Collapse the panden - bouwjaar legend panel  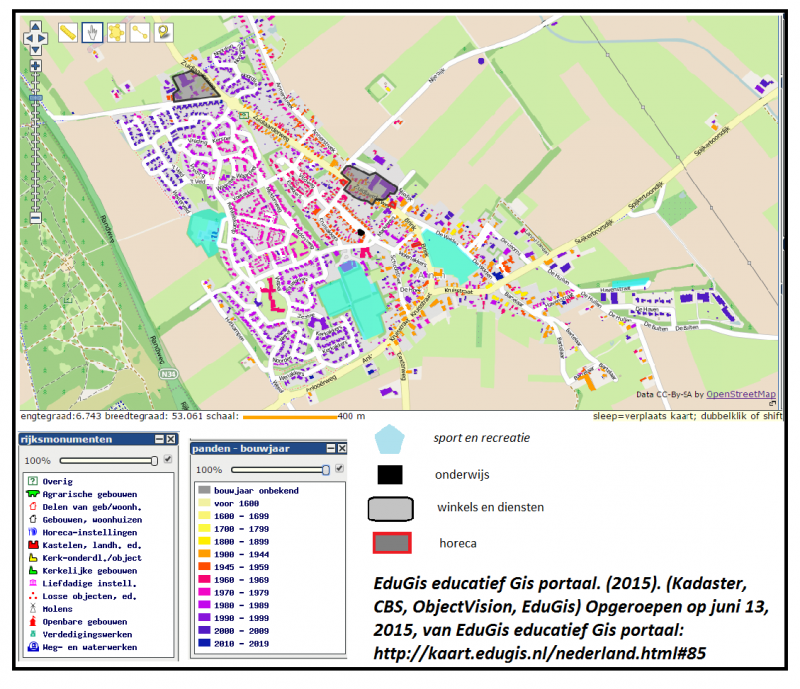[331, 449]
